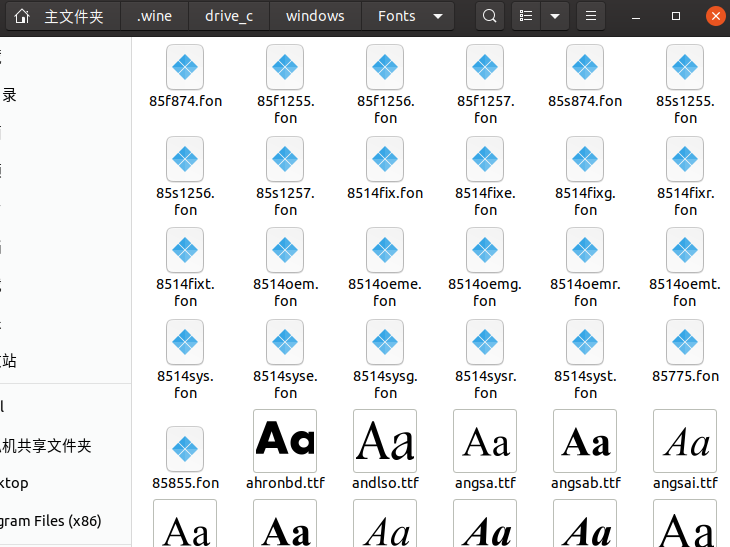Navigate to drive_c in the path bar
The width and height of the screenshot is (730, 547).
(229, 16)
